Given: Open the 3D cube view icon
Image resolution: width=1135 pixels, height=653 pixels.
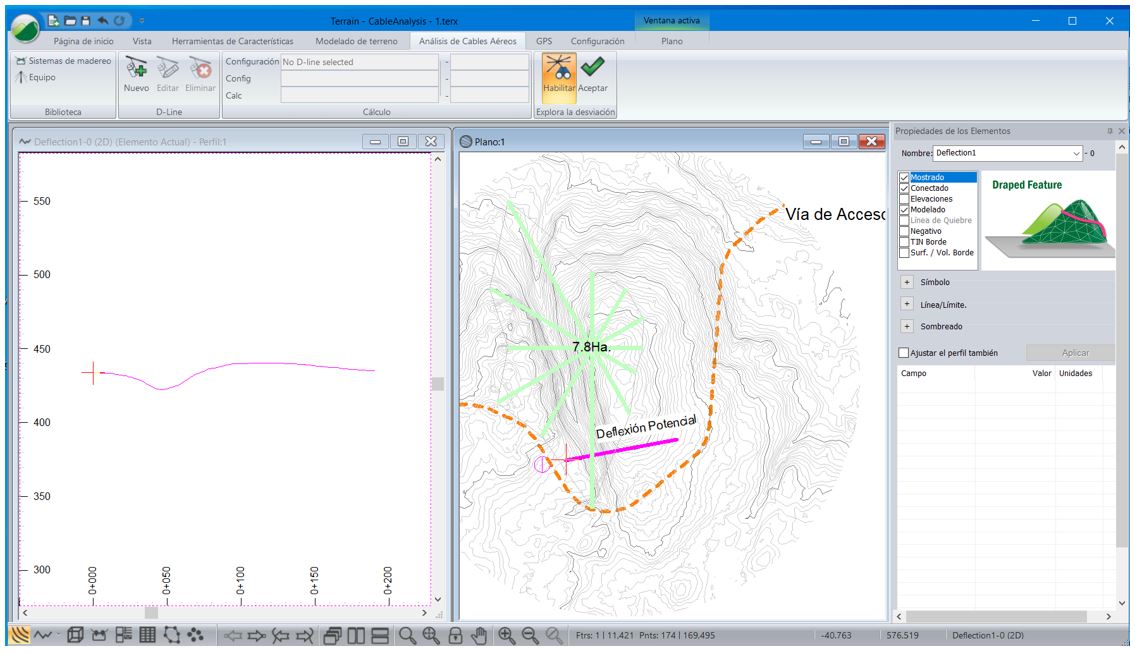Looking at the screenshot, I should coord(75,635).
